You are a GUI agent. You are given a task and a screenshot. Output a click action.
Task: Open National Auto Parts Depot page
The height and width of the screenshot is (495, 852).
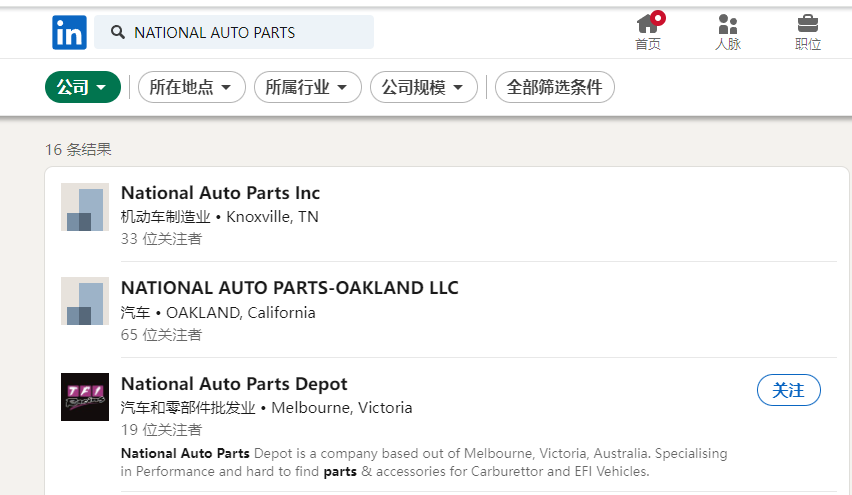pyautogui.click(x=234, y=384)
